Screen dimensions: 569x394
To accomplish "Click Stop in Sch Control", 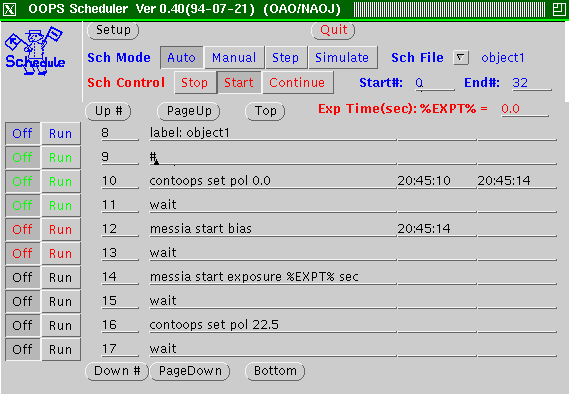I will [x=195, y=82].
